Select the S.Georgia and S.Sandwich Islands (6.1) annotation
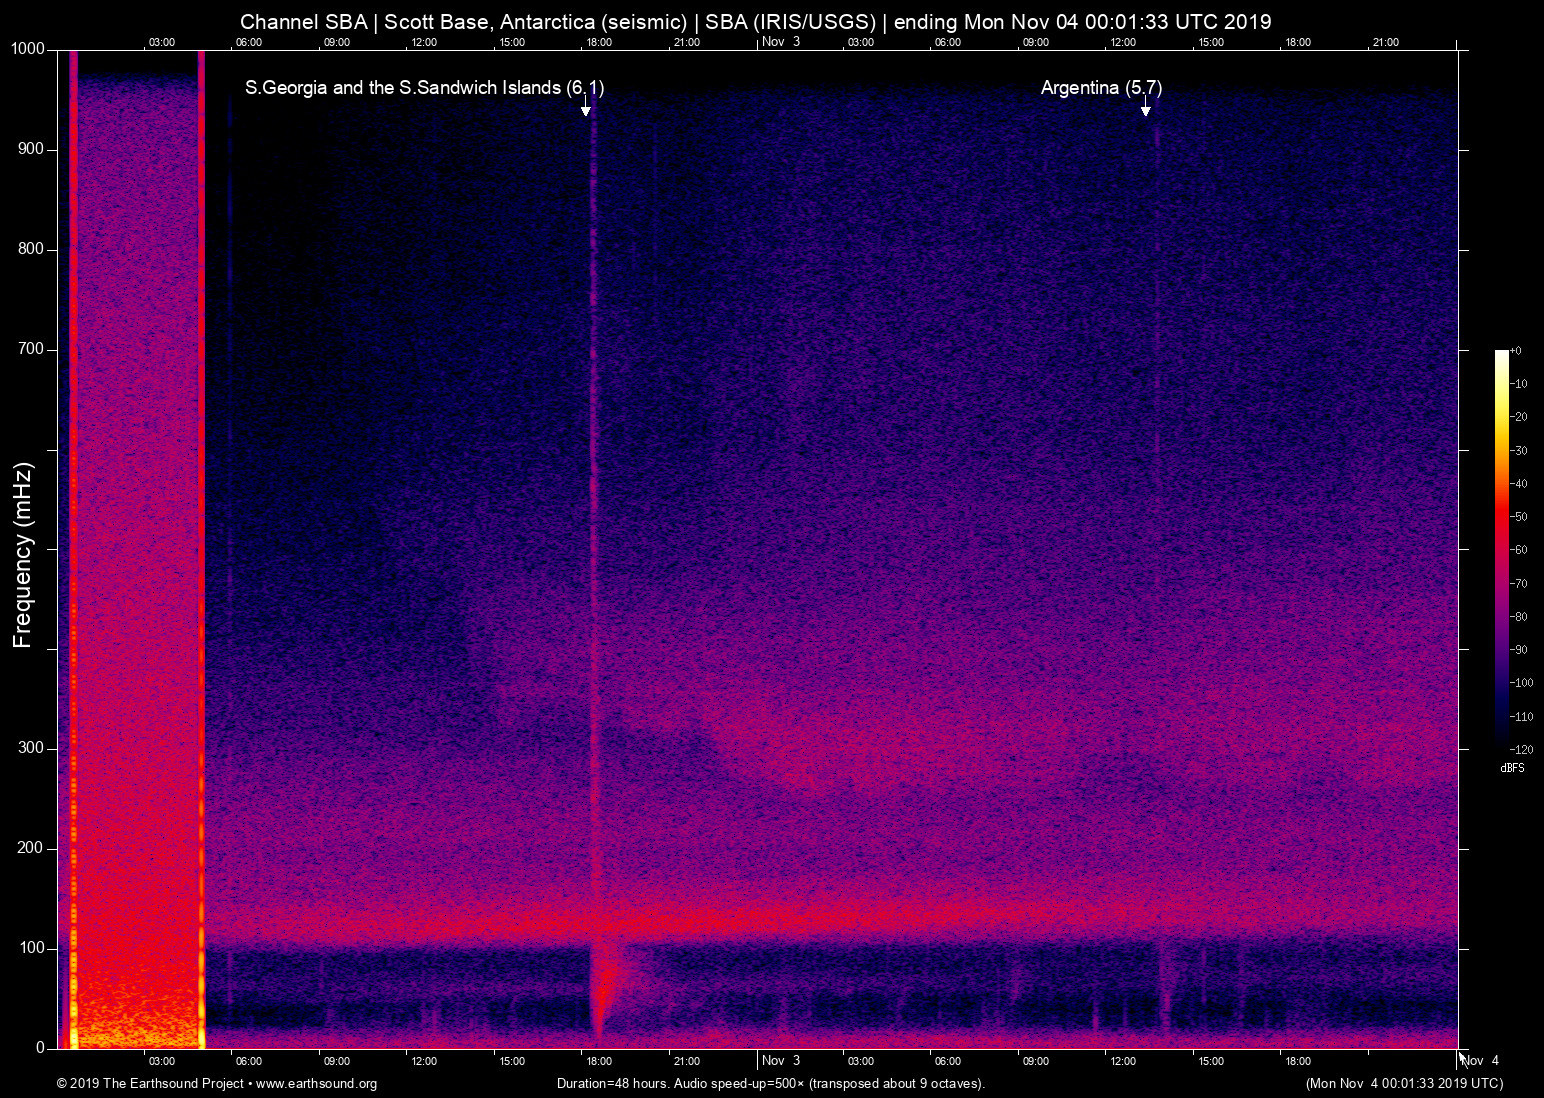1544x1098 pixels. pos(424,88)
